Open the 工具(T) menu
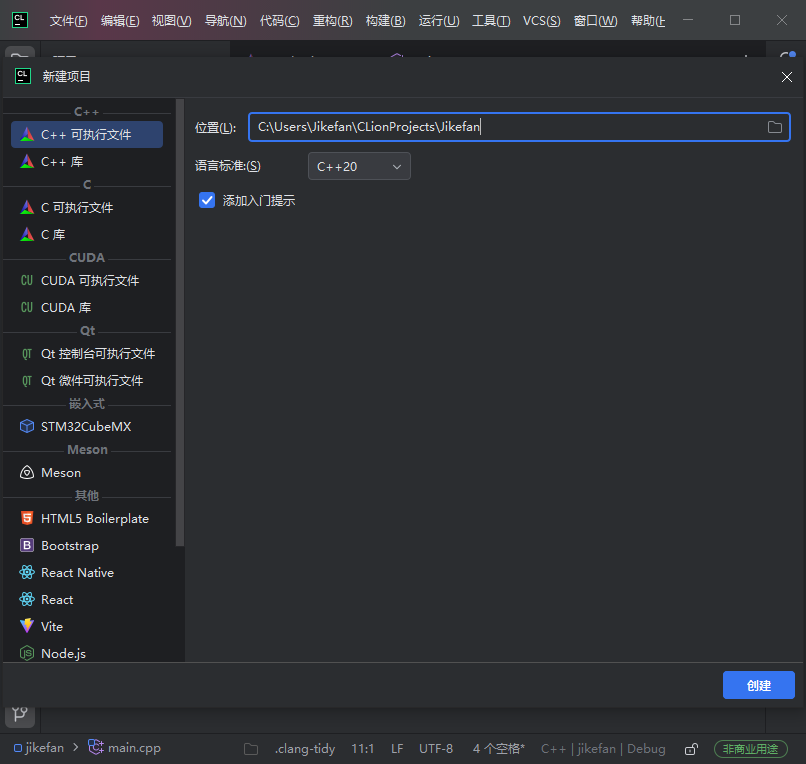The width and height of the screenshot is (806, 764). [491, 21]
